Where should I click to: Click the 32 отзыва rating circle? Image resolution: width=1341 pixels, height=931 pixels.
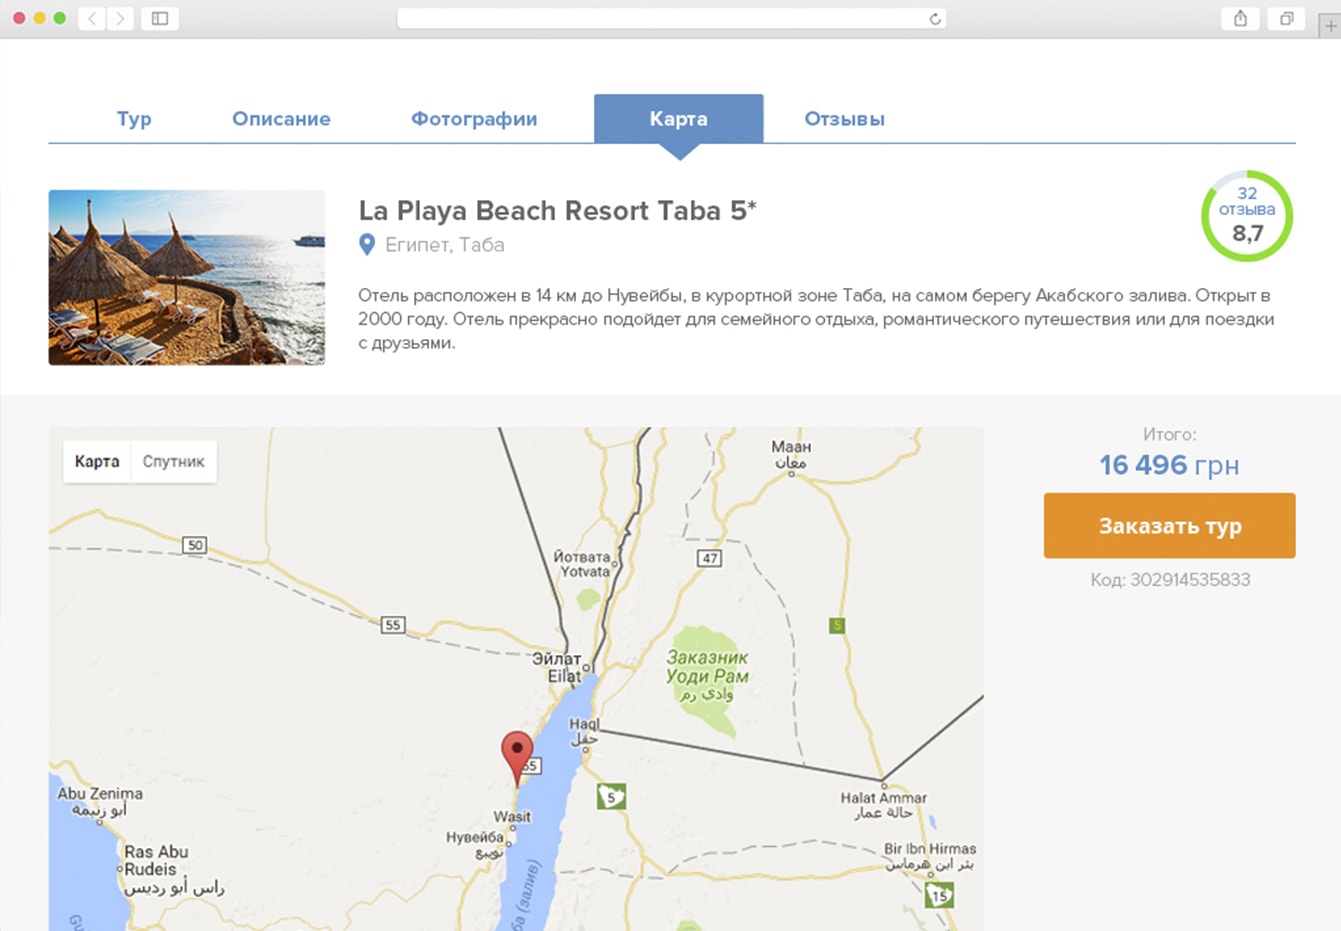pyautogui.click(x=1246, y=216)
